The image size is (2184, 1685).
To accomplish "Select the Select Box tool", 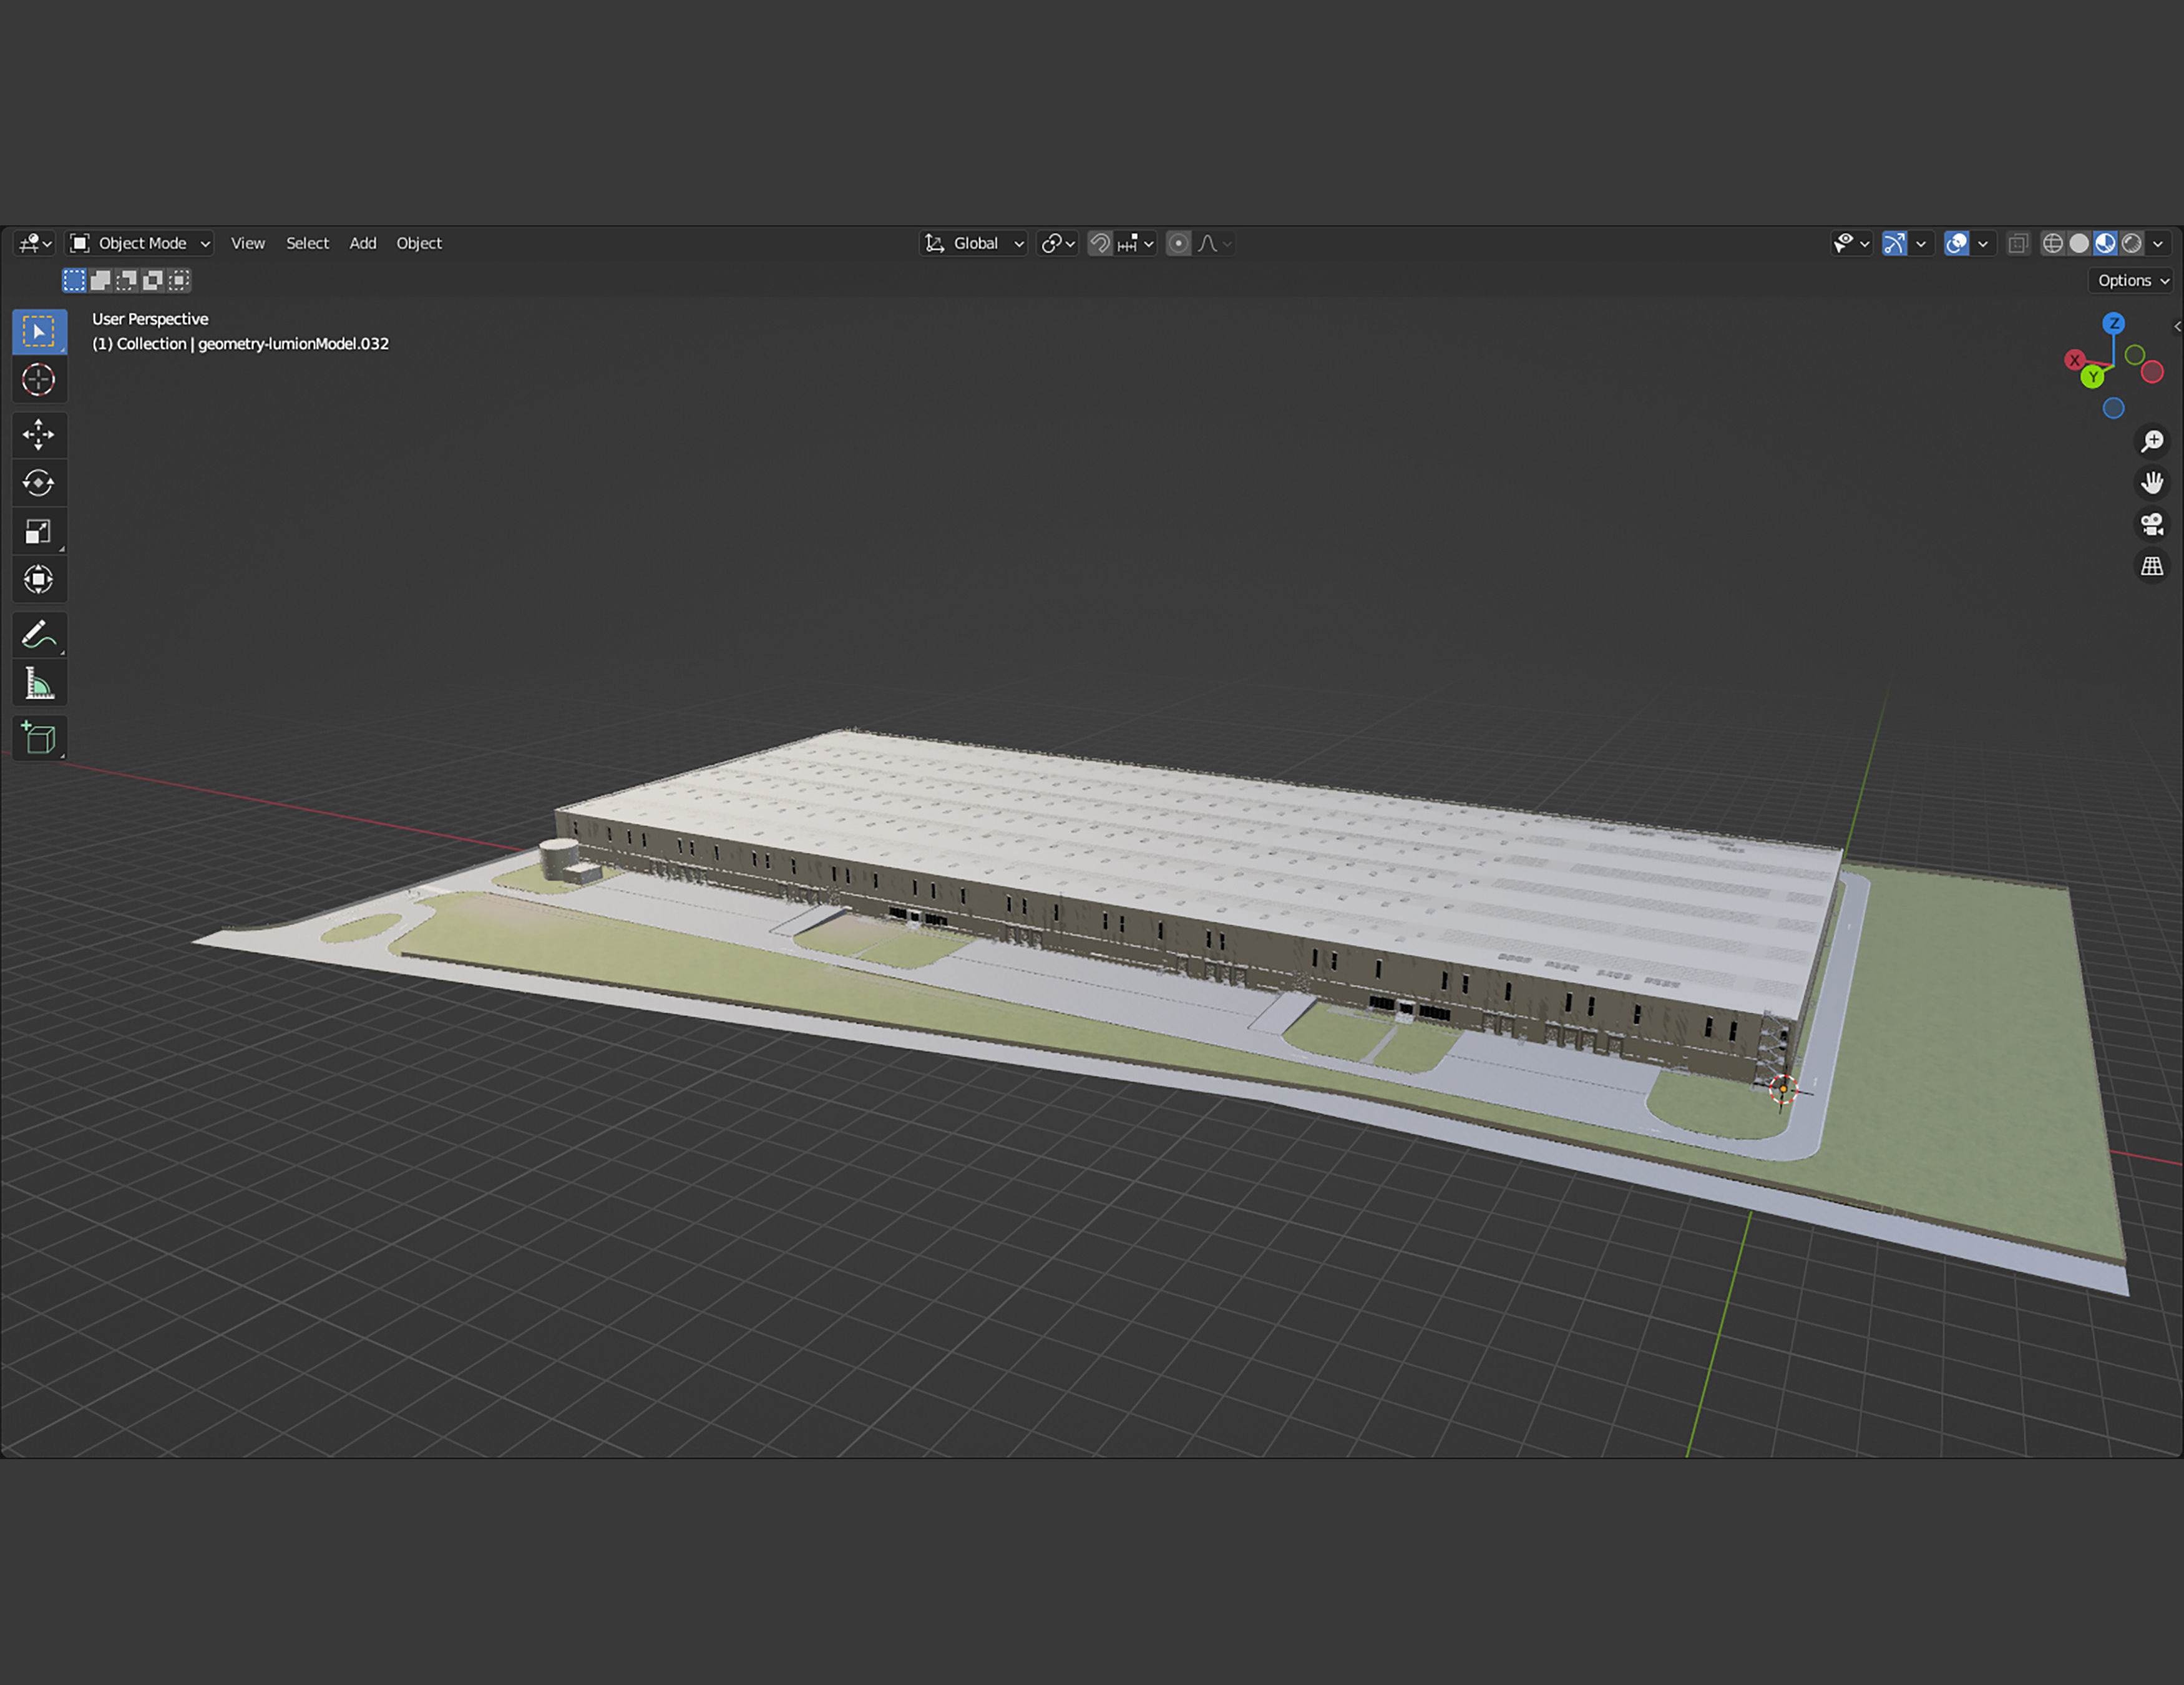I will pyautogui.click(x=39, y=332).
